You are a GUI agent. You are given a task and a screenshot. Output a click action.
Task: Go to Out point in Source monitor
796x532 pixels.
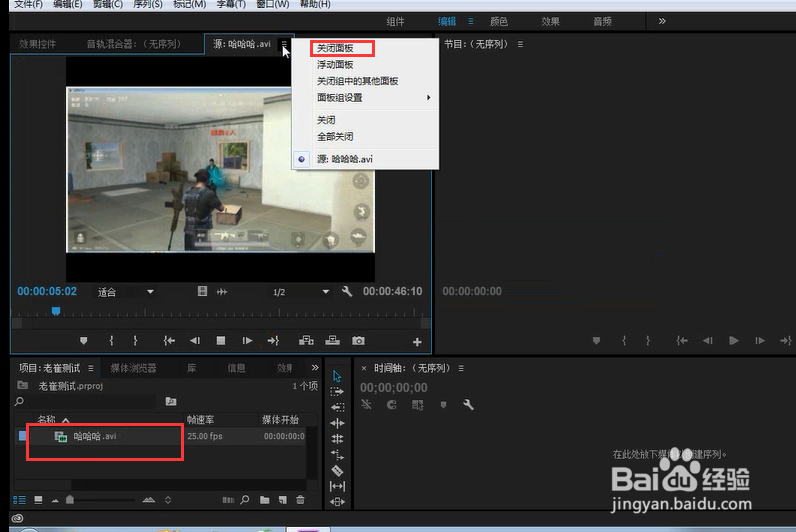point(274,341)
